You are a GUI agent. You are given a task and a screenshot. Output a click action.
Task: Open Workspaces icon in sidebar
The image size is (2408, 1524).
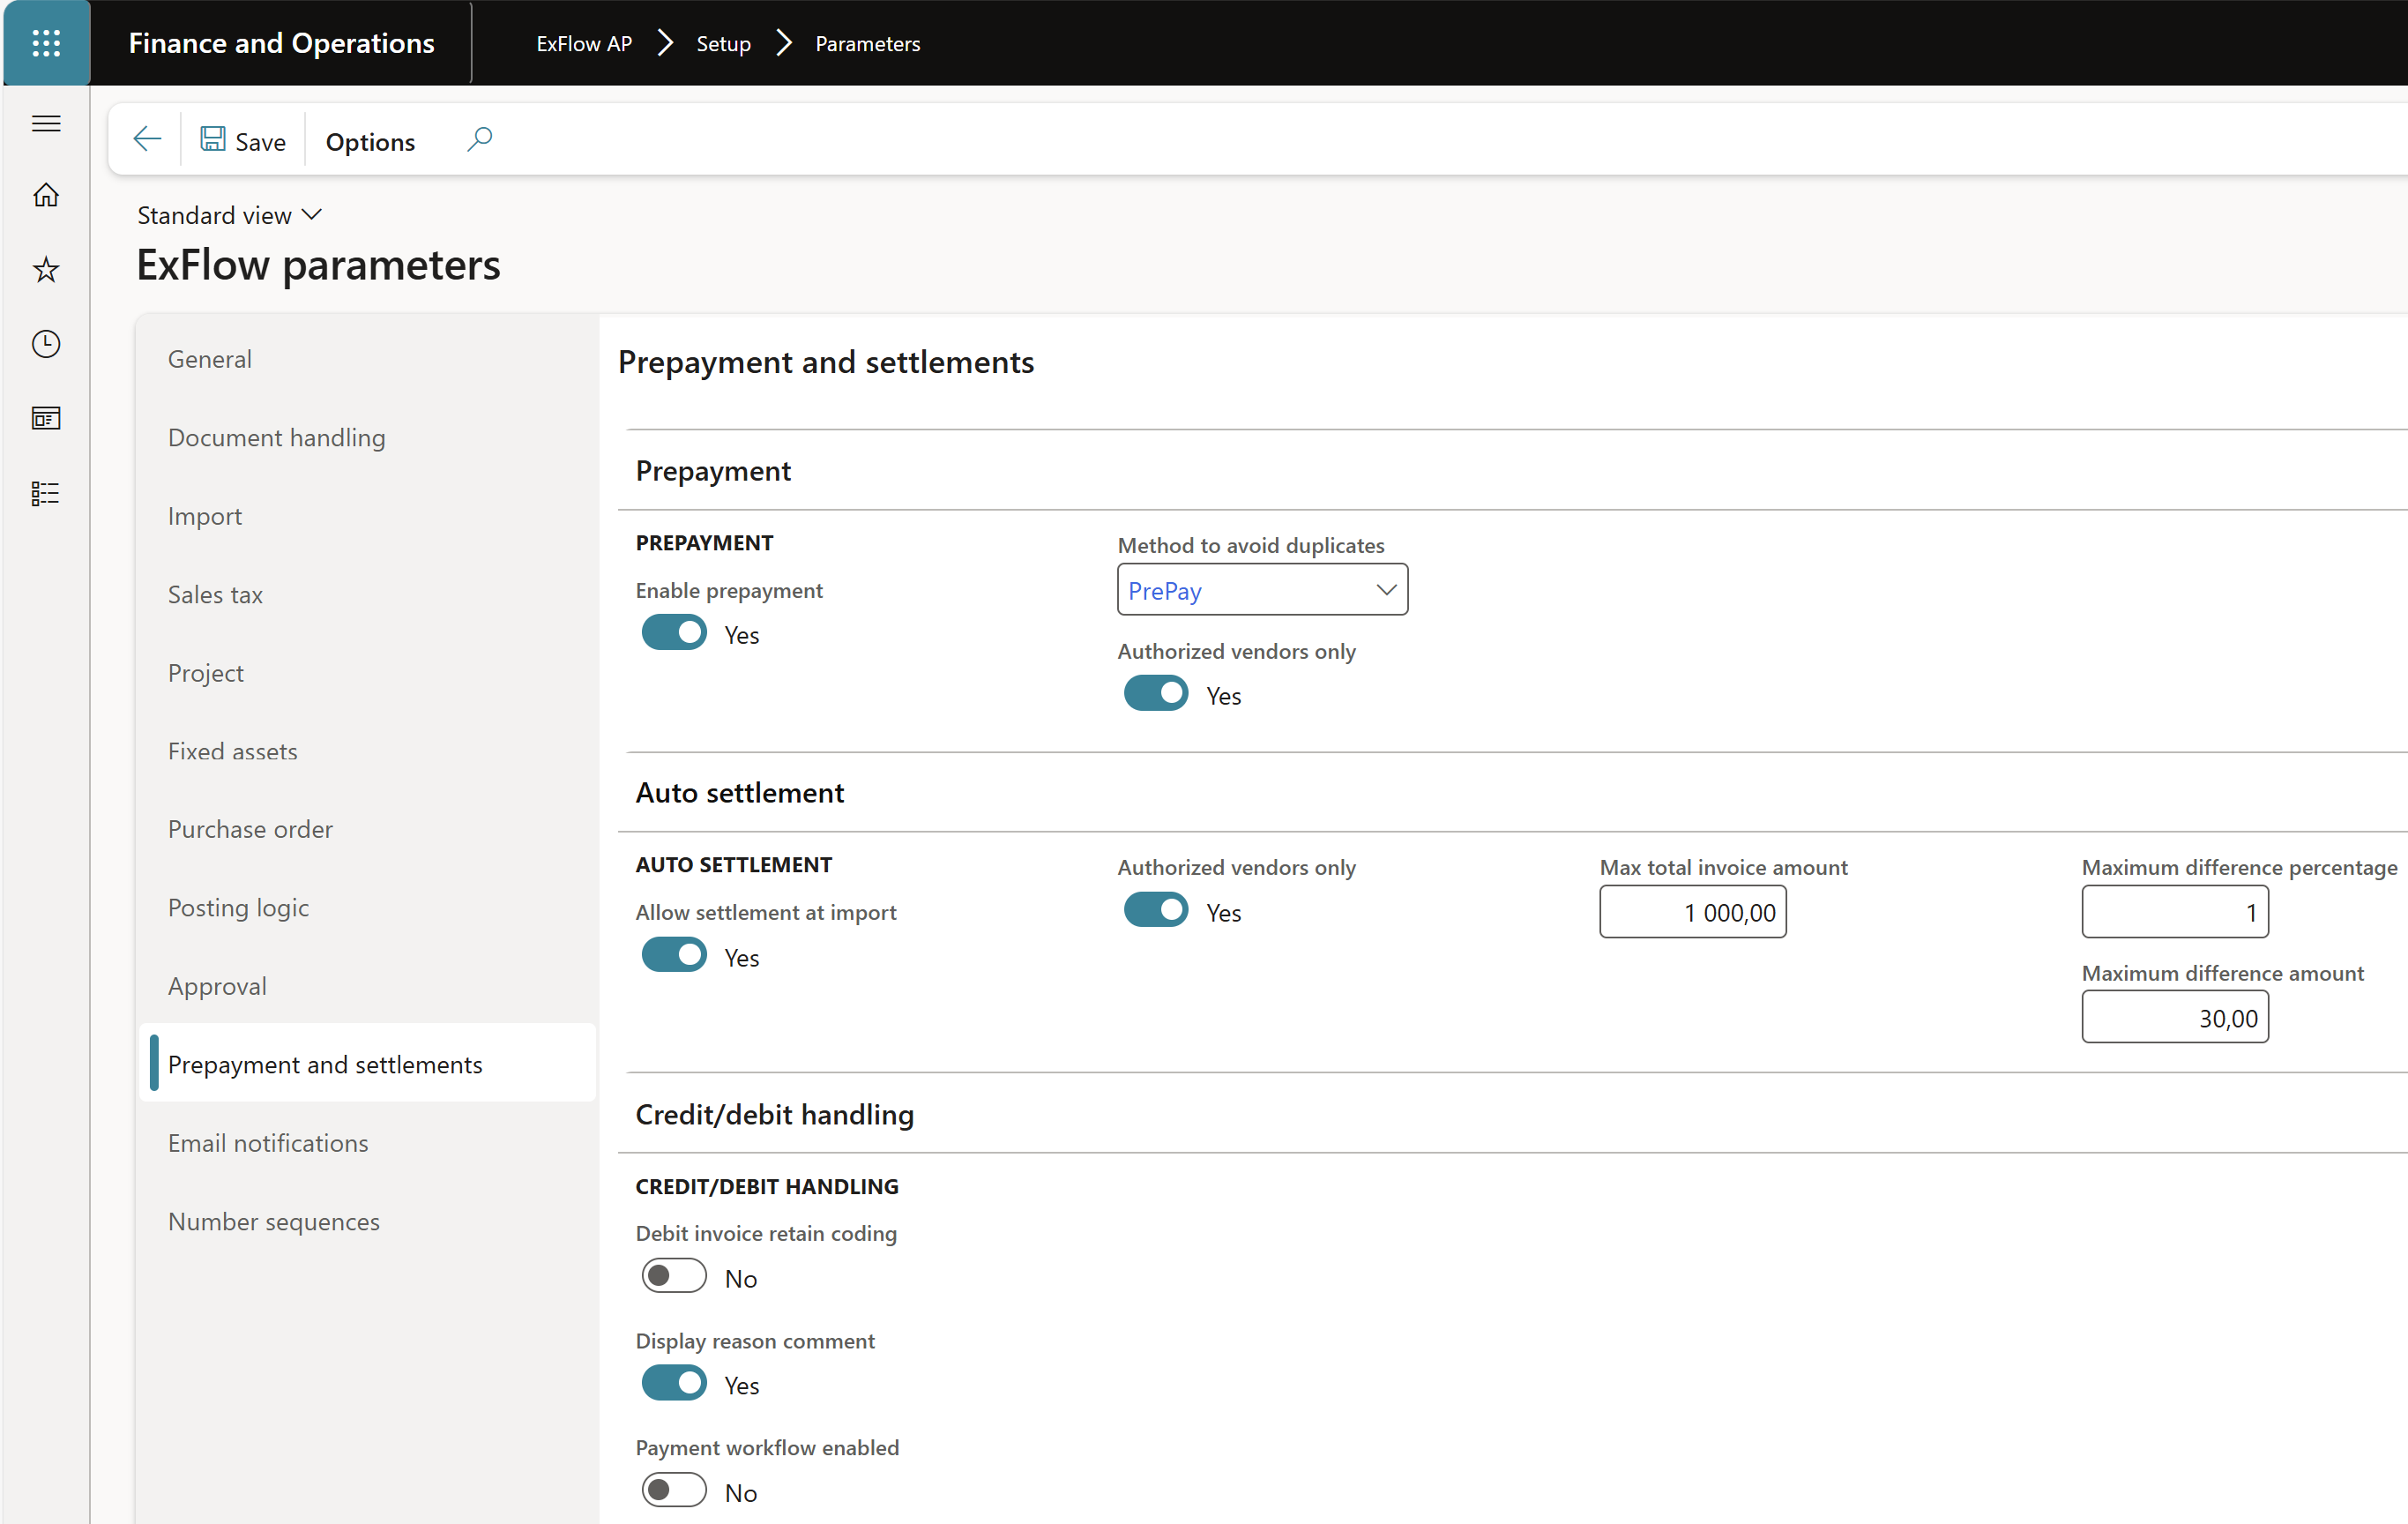tap(46, 418)
